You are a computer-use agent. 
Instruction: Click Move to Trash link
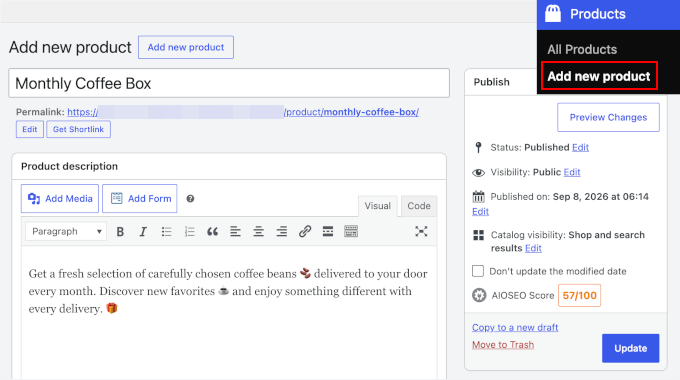503,345
